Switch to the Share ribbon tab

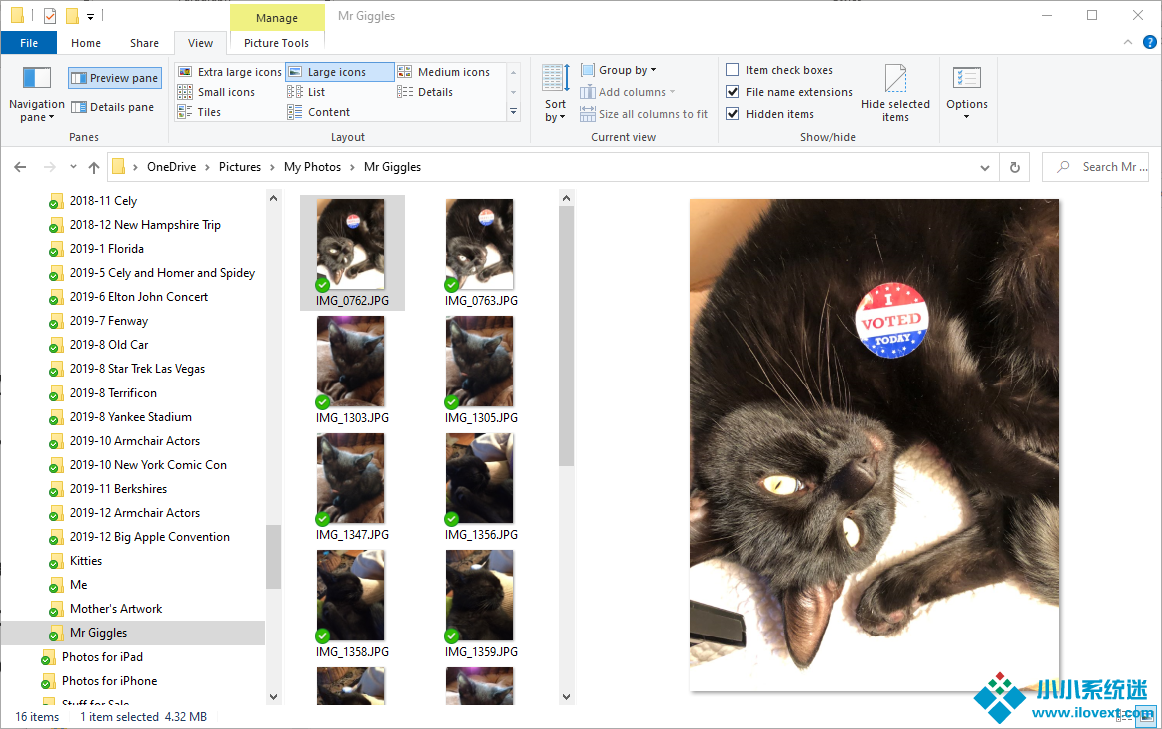(x=145, y=43)
